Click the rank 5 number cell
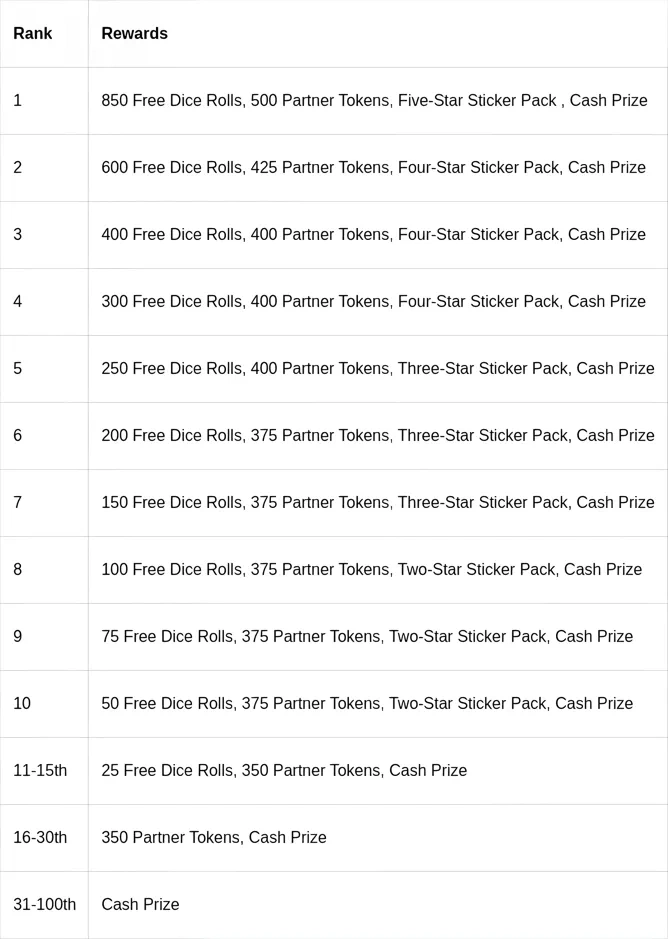Image resolution: width=668 pixels, height=939 pixels. pos(18,369)
